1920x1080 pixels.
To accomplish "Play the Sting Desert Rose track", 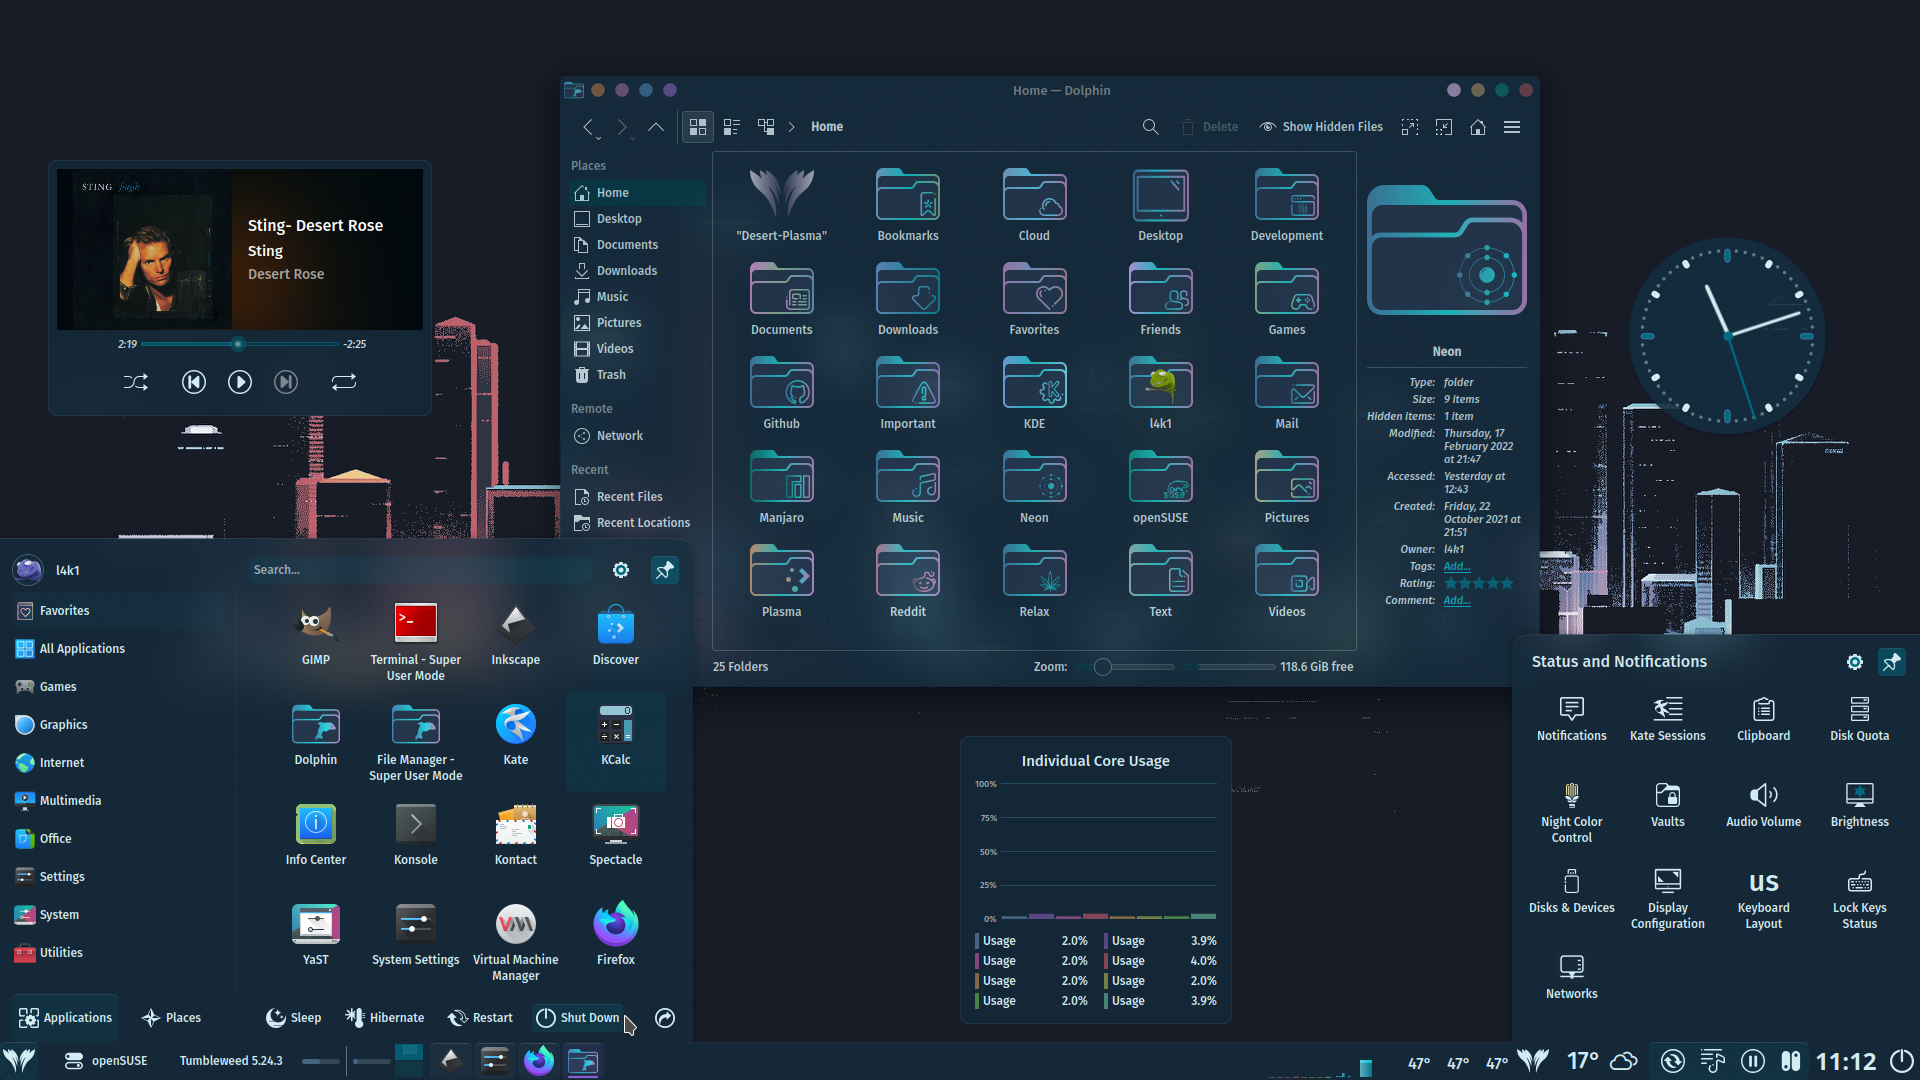I will (x=240, y=382).
